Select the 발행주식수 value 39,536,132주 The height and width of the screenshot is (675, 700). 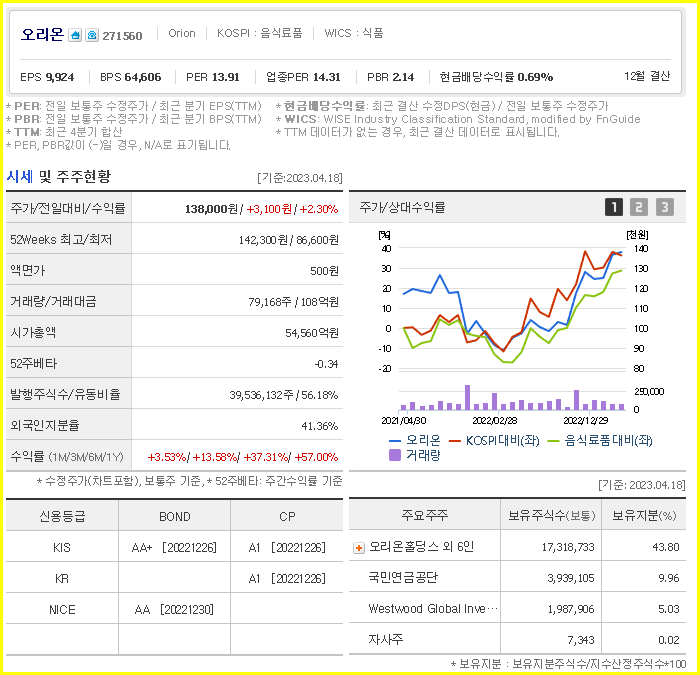pos(262,395)
